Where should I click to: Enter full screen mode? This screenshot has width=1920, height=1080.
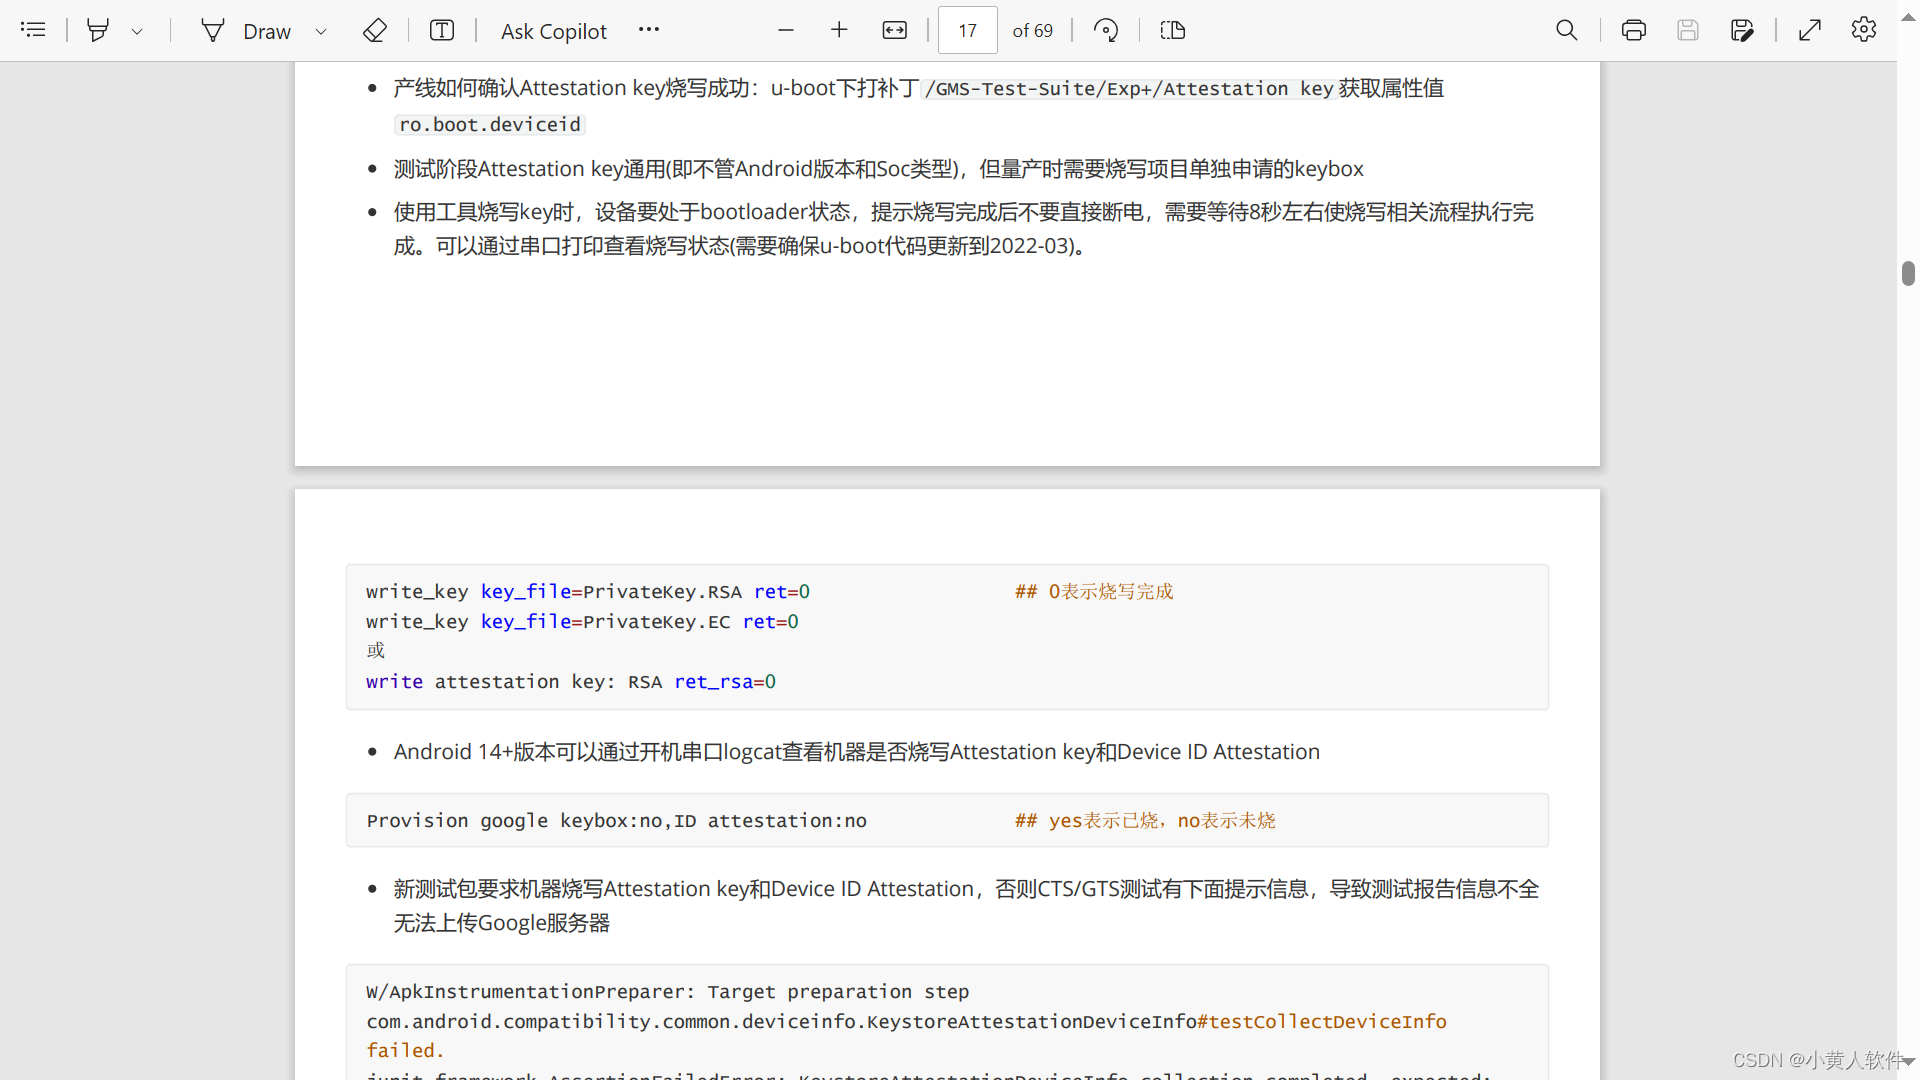pos(1810,30)
